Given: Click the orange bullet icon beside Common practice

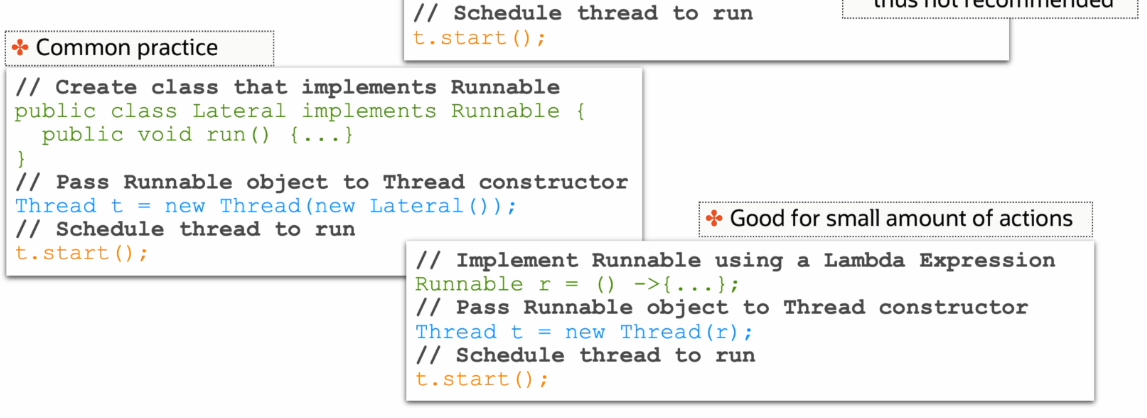Looking at the screenshot, I should [20, 49].
